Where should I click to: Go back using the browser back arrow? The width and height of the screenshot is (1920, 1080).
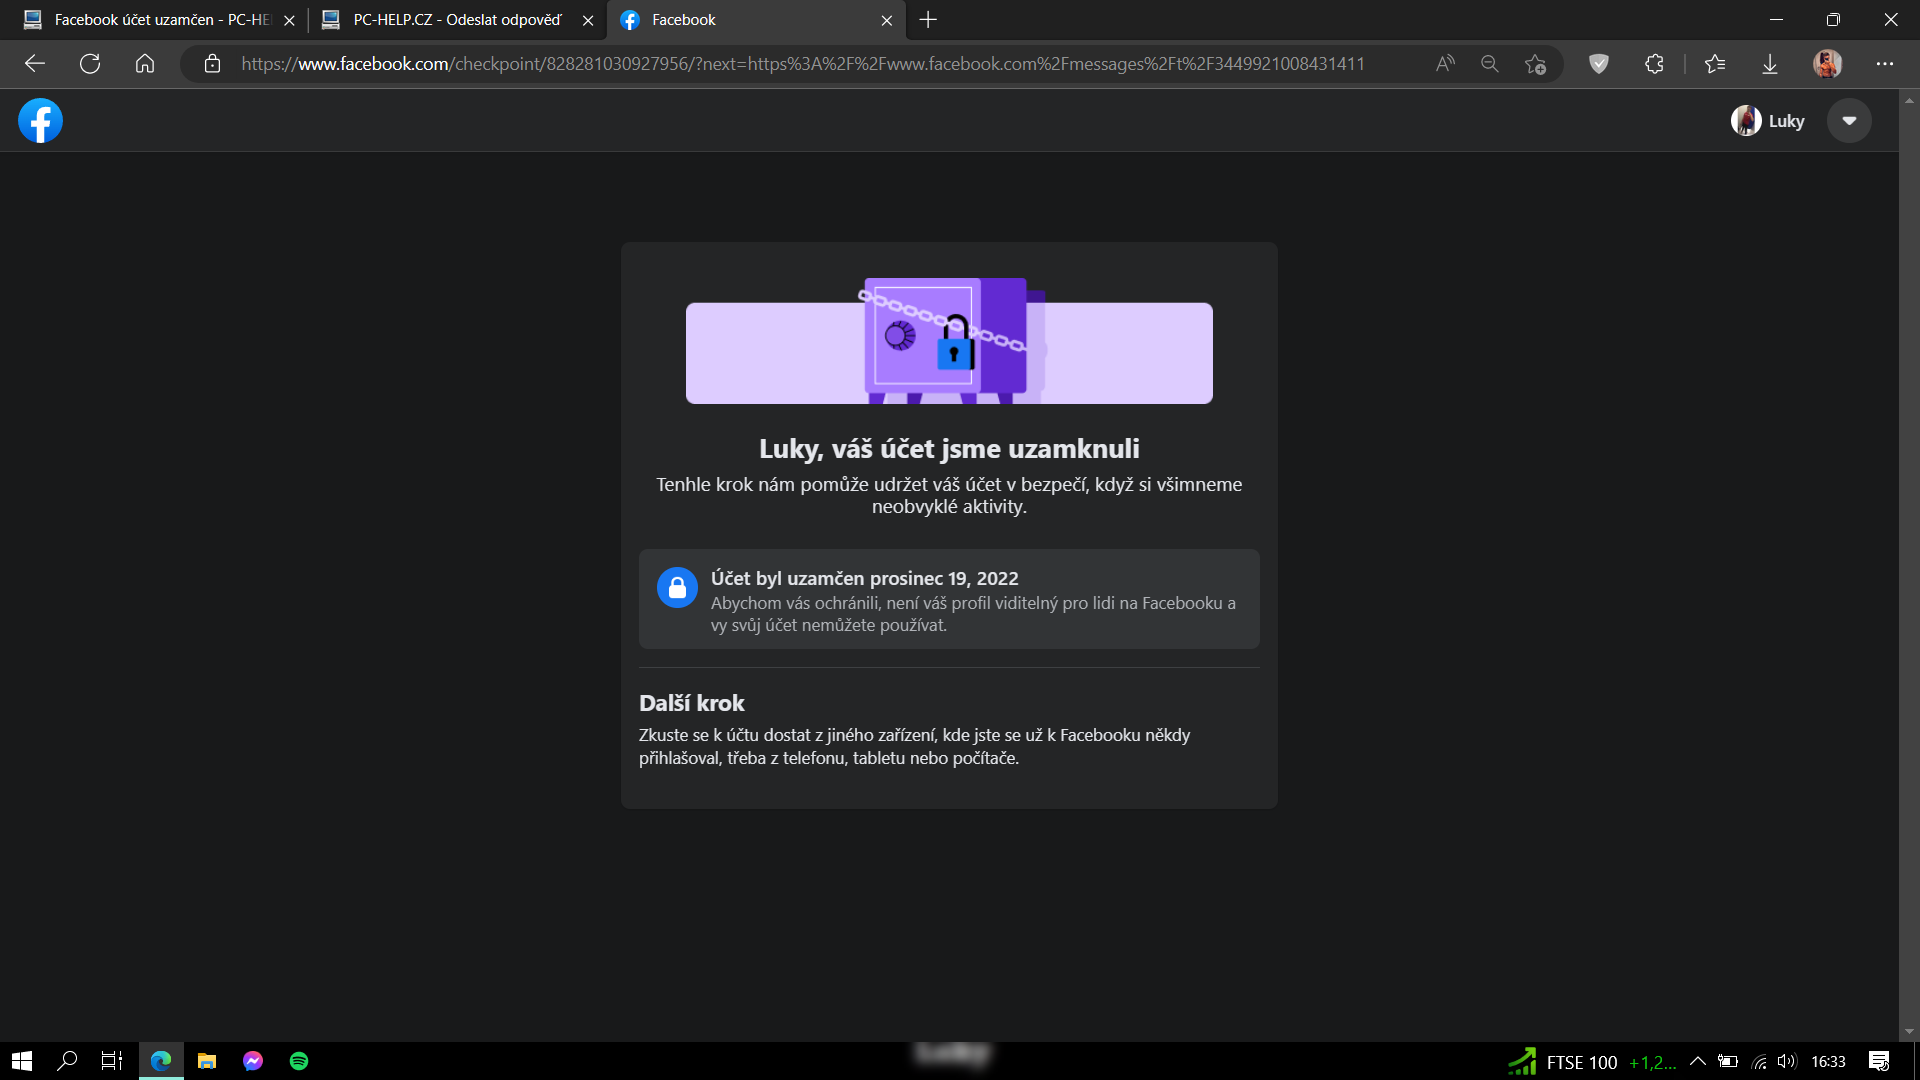pyautogui.click(x=35, y=64)
